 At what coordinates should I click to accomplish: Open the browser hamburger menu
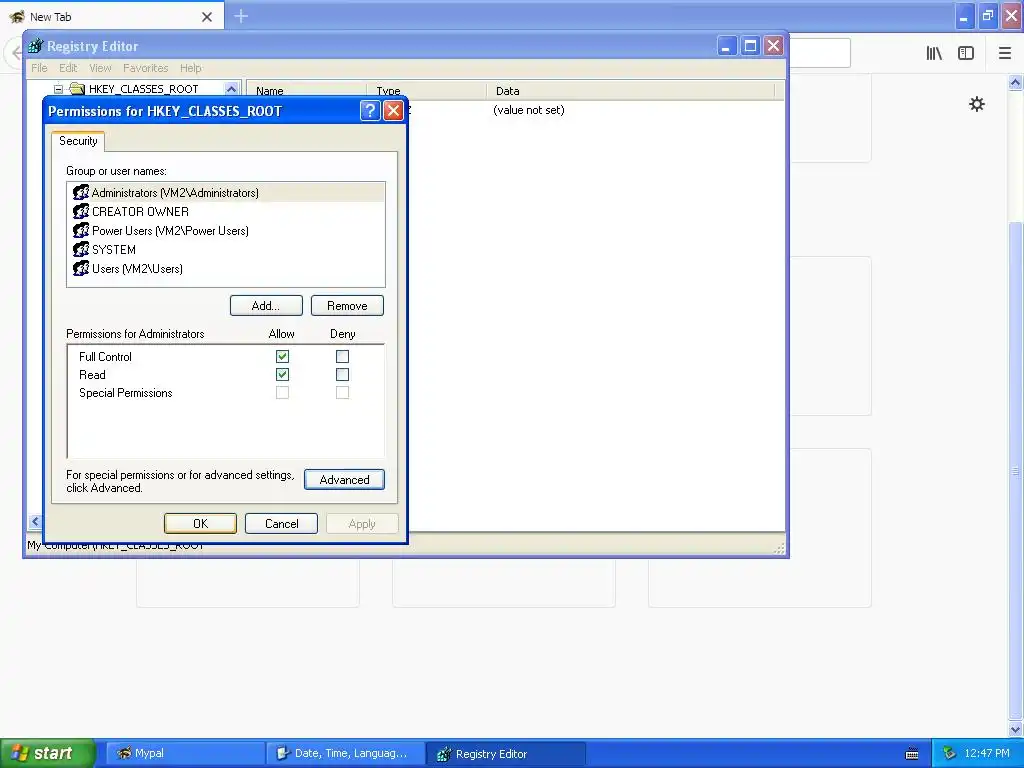[x=1005, y=54]
